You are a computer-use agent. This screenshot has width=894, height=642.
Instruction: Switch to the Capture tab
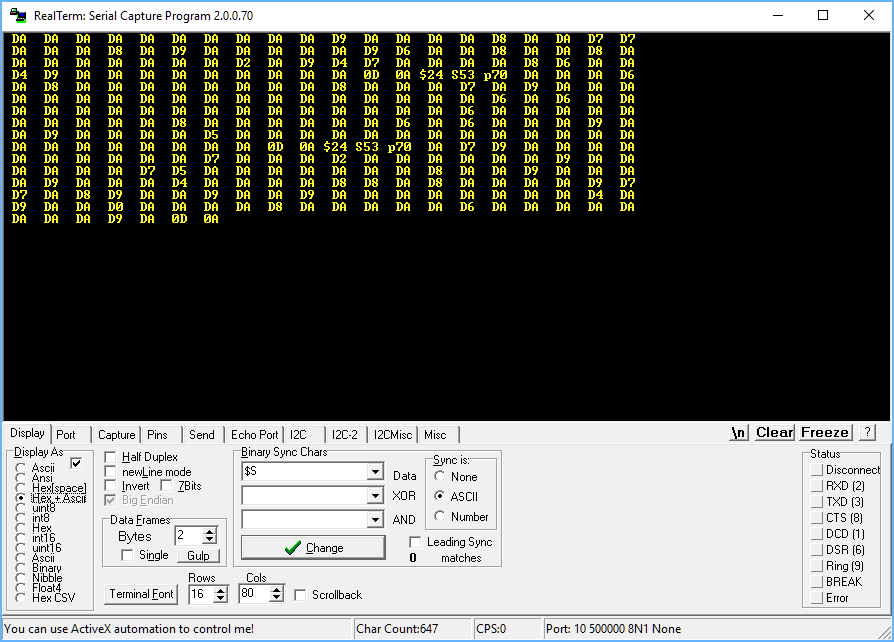tap(116, 434)
